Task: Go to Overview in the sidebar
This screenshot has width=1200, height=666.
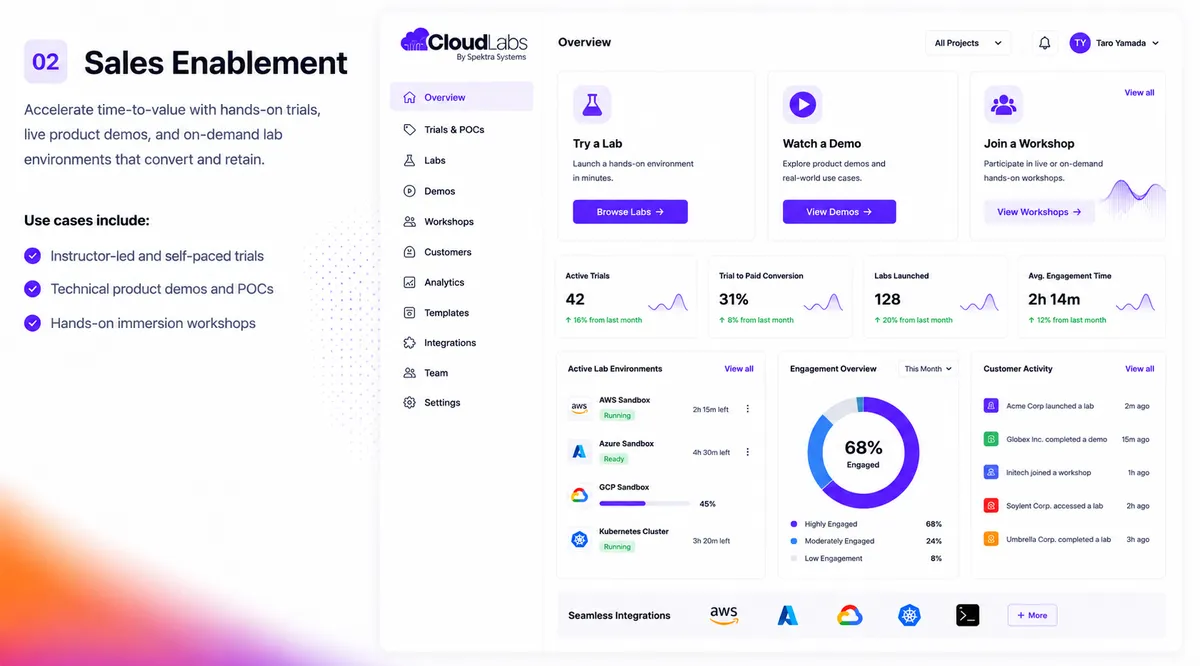Action: tap(461, 97)
